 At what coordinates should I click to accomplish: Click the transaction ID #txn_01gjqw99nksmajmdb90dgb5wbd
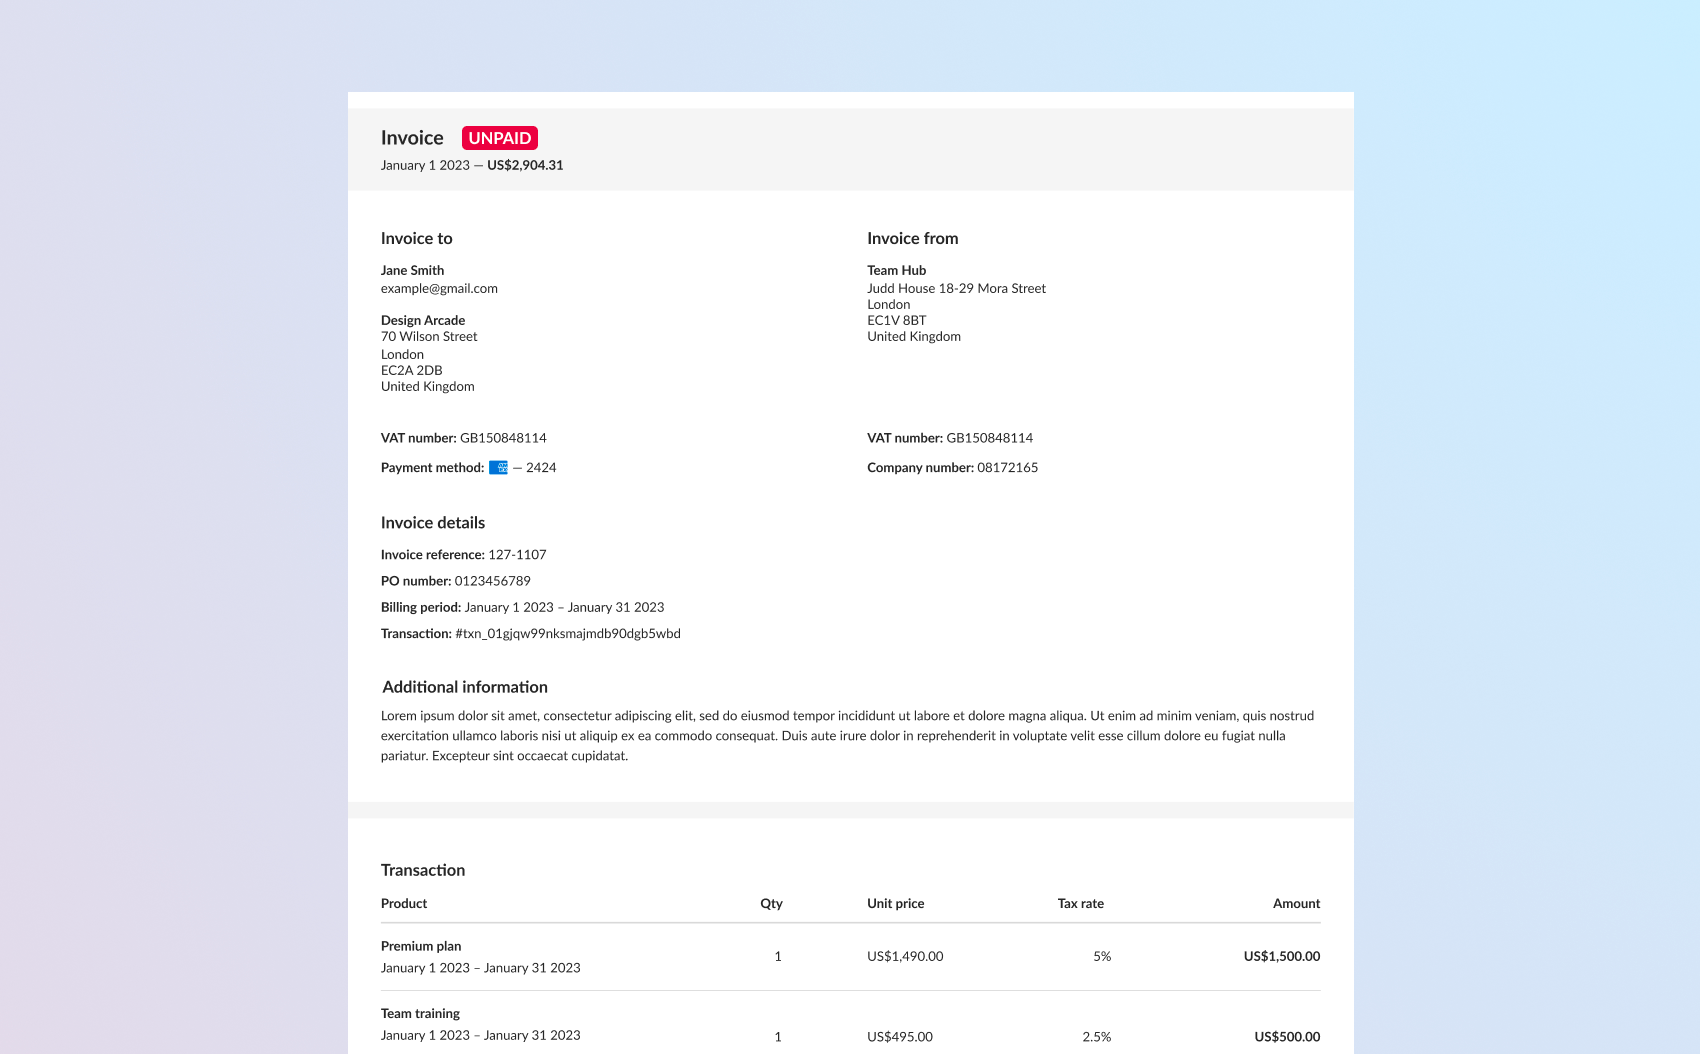pyautogui.click(x=568, y=633)
